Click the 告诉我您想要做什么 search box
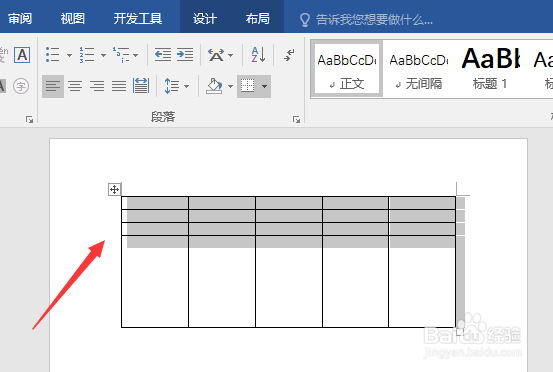The image size is (553, 372). coord(367,20)
